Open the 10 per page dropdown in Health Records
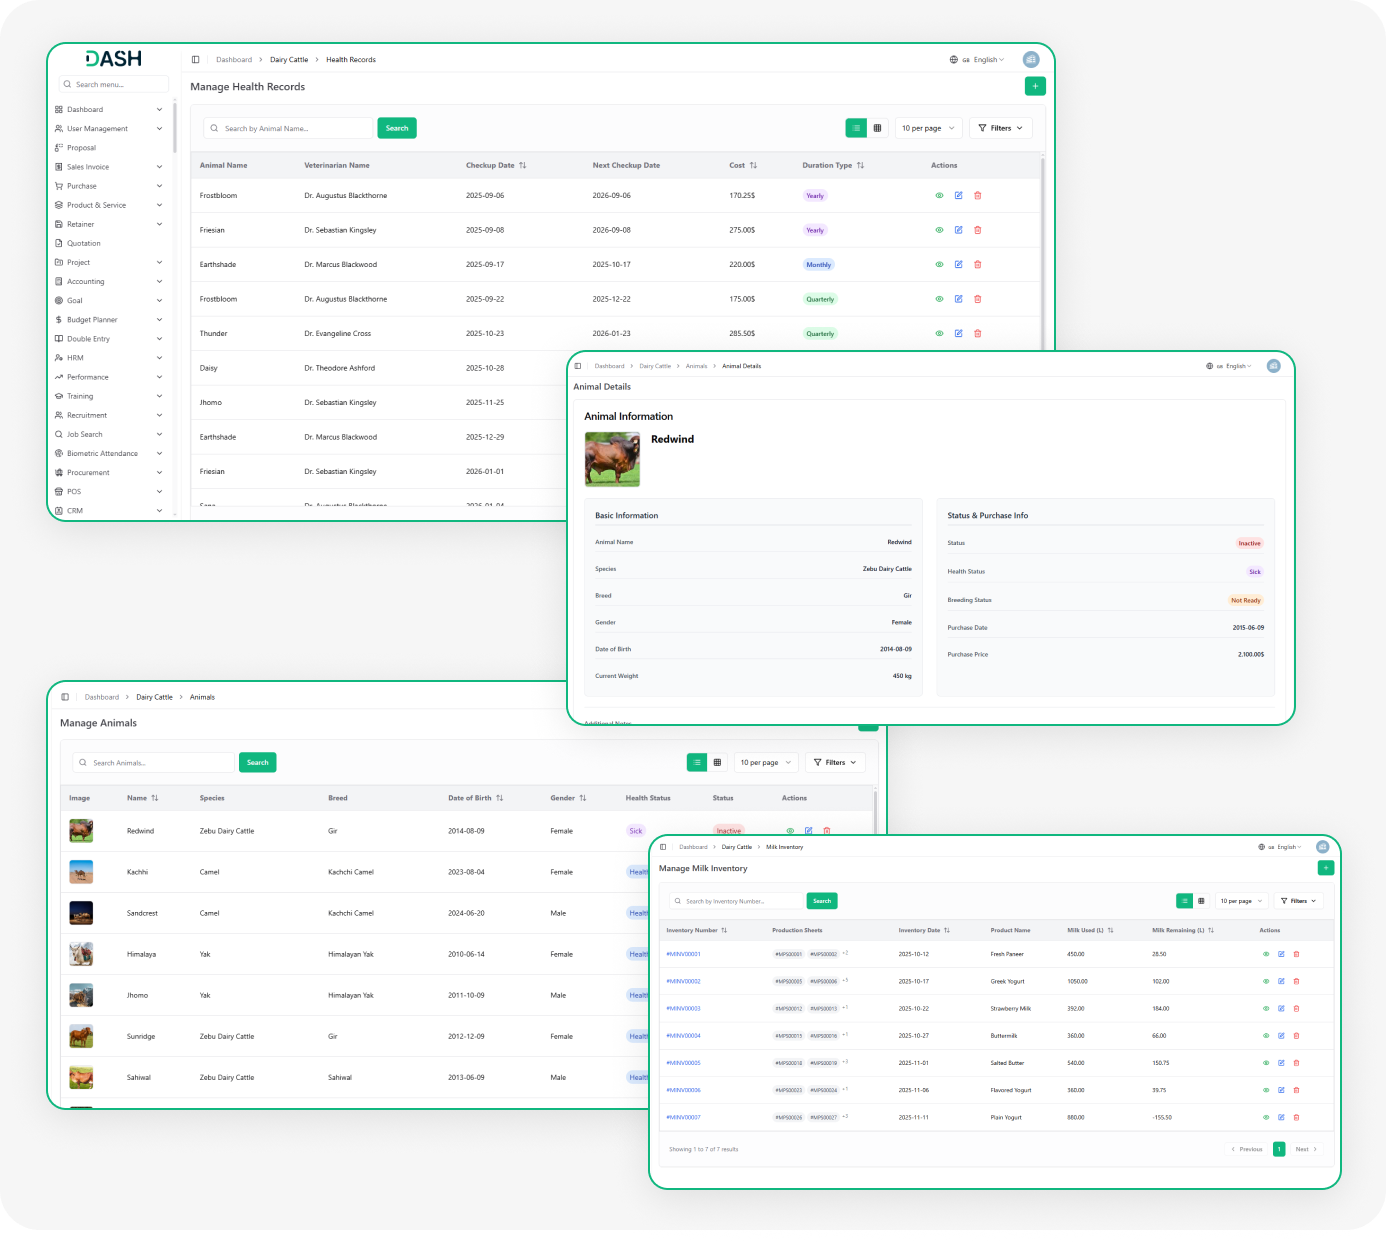Screen dimensions: 1386x1242 pyautogui.click(x=928, y=128)
